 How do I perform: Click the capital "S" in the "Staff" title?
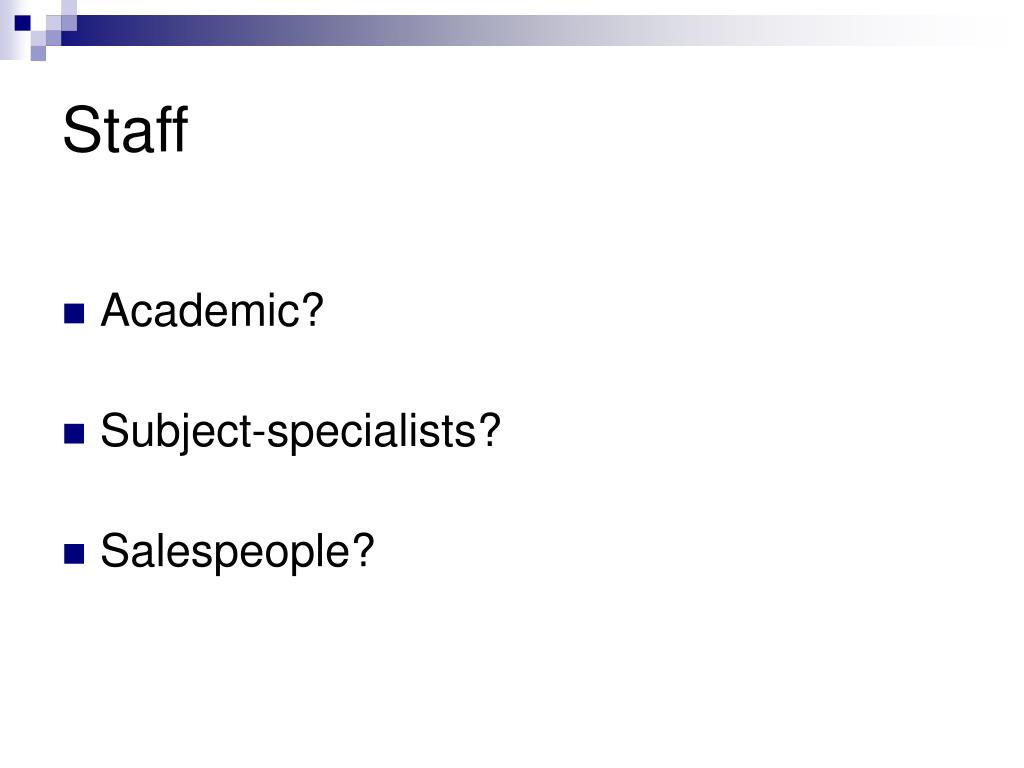80,130
